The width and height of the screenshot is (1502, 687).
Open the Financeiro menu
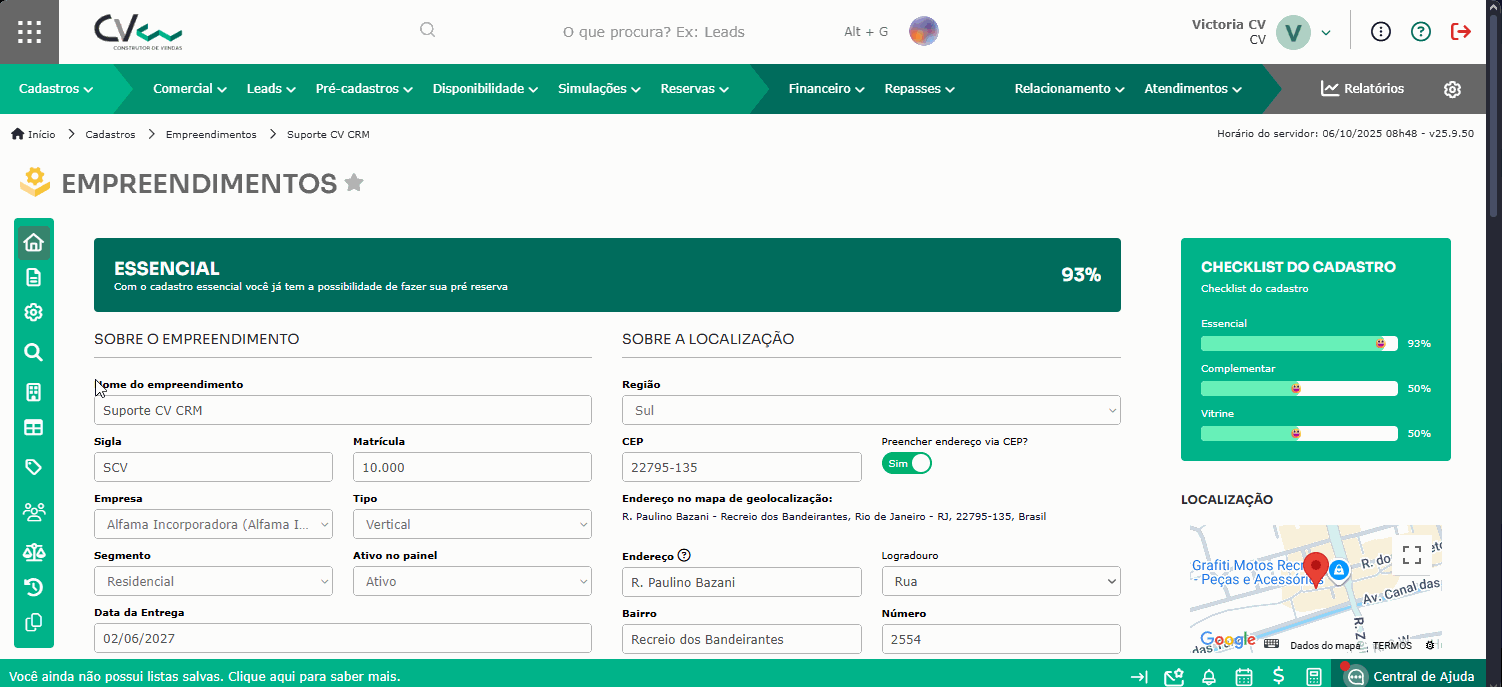(x=826, y=89)
